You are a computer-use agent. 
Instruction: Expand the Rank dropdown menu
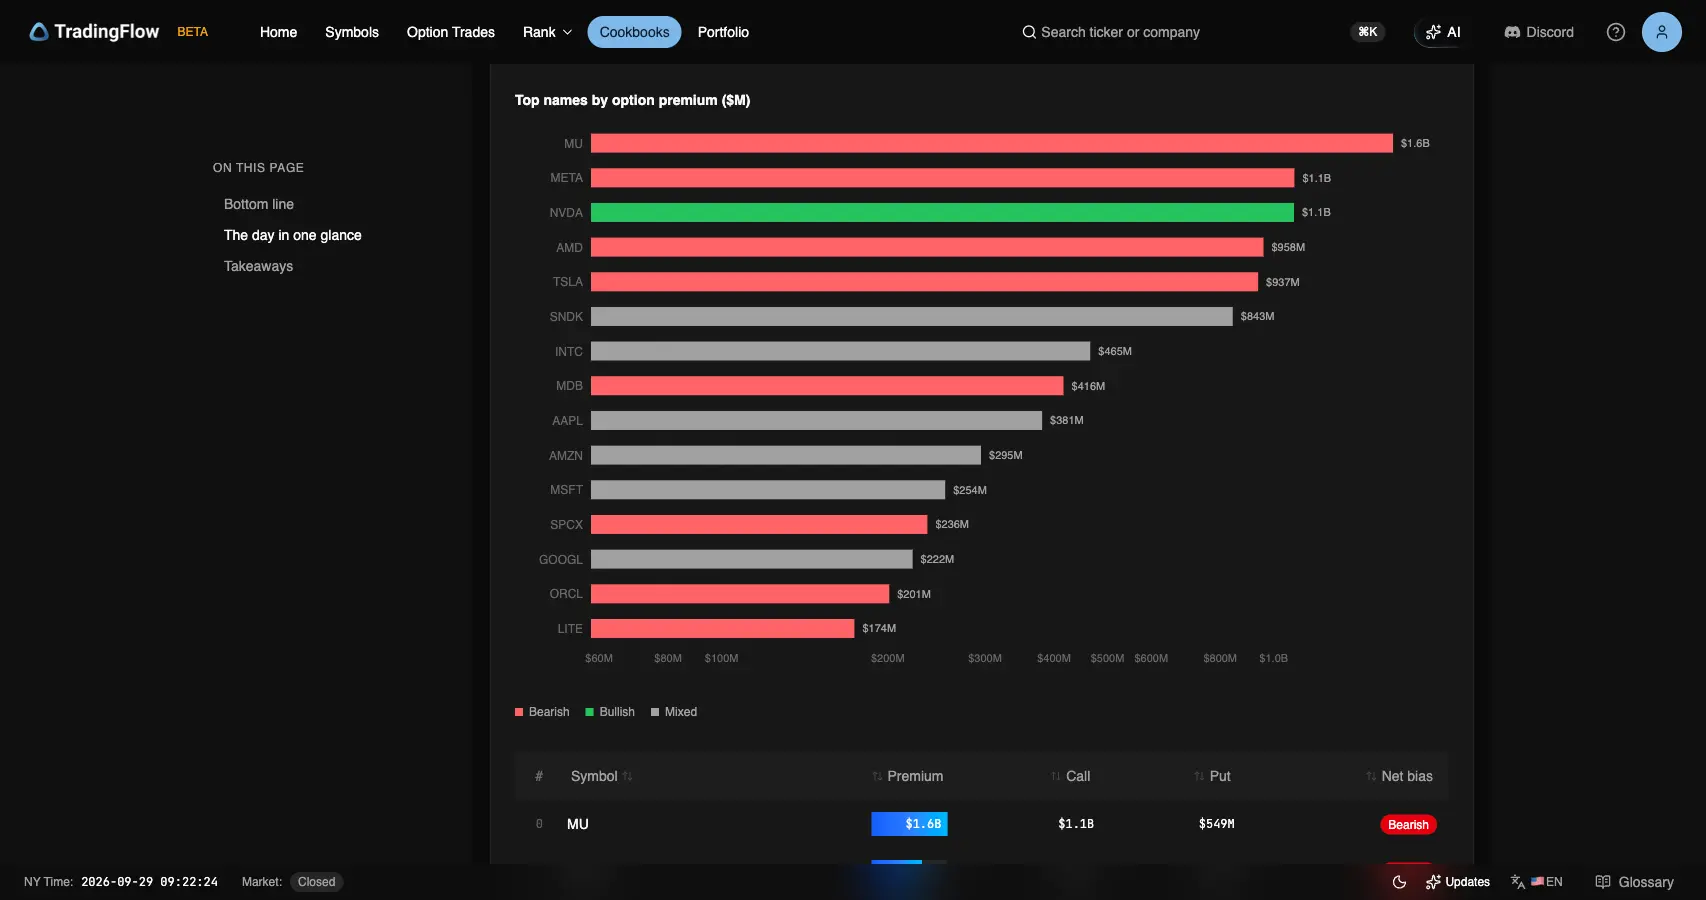[548, 32]
